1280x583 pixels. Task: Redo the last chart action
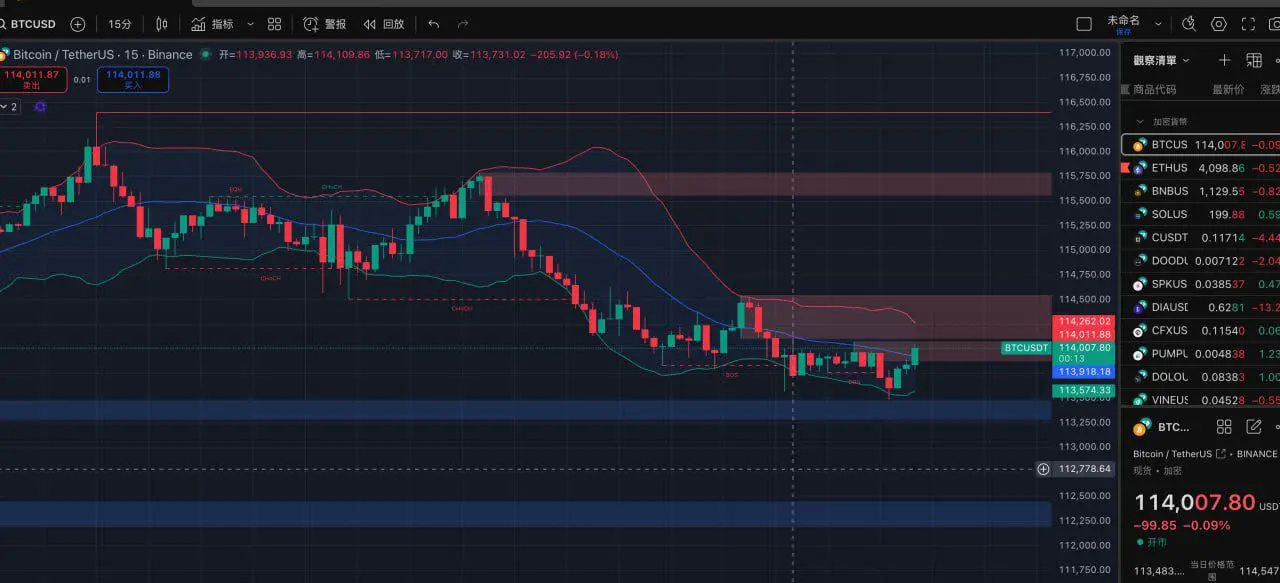(463, 23)
